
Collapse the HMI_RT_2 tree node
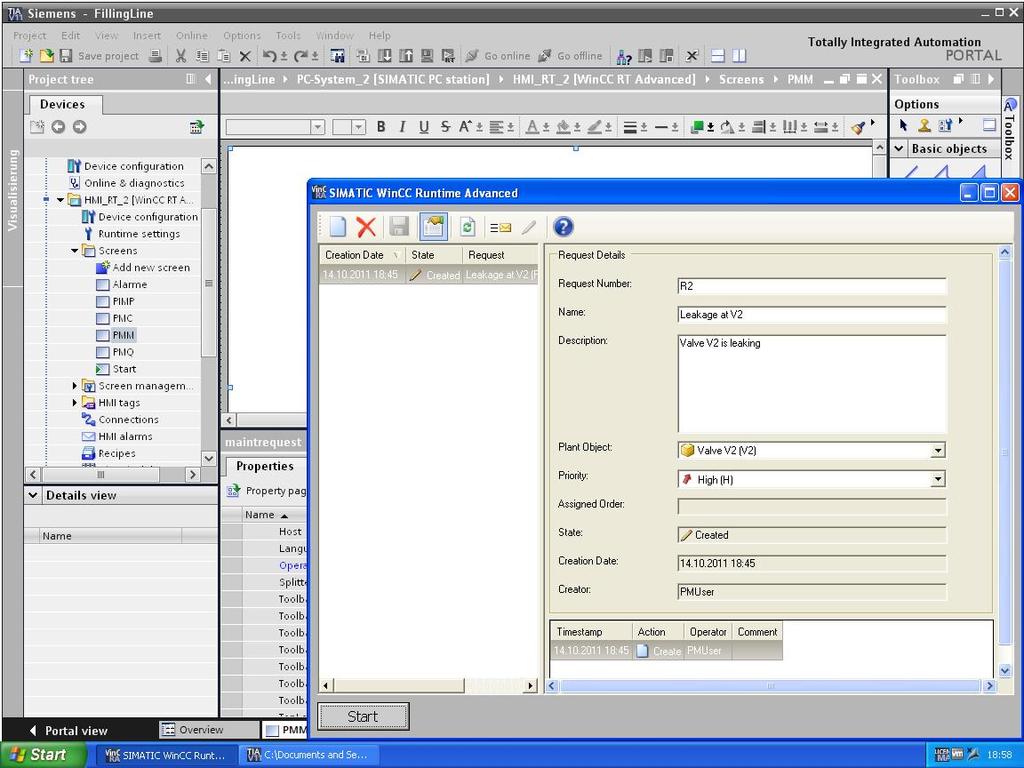pos(60,200)
